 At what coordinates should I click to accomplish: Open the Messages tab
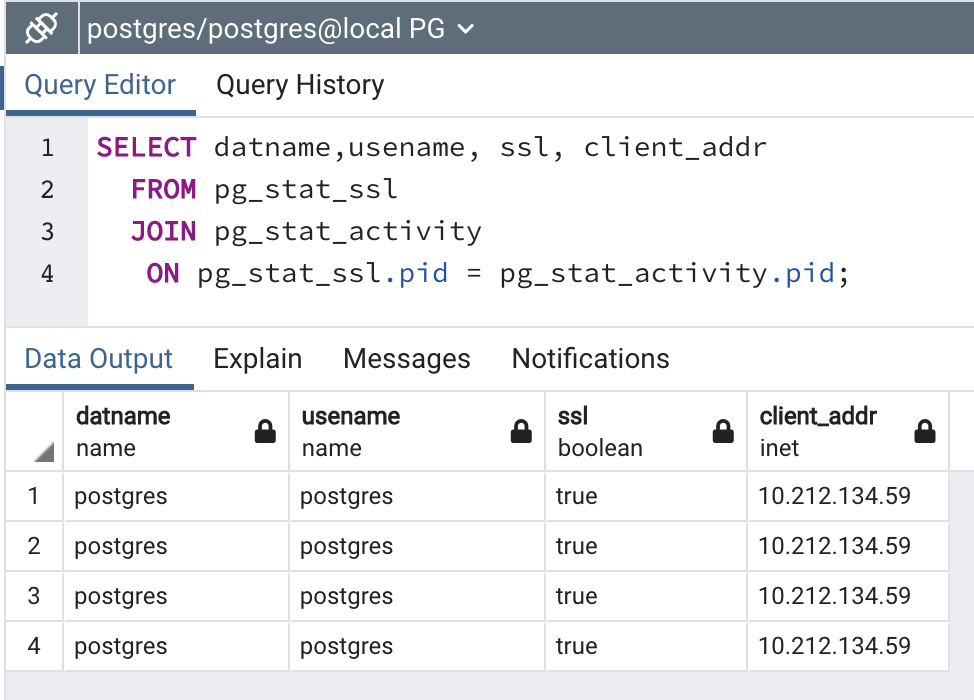coord(407,359)
